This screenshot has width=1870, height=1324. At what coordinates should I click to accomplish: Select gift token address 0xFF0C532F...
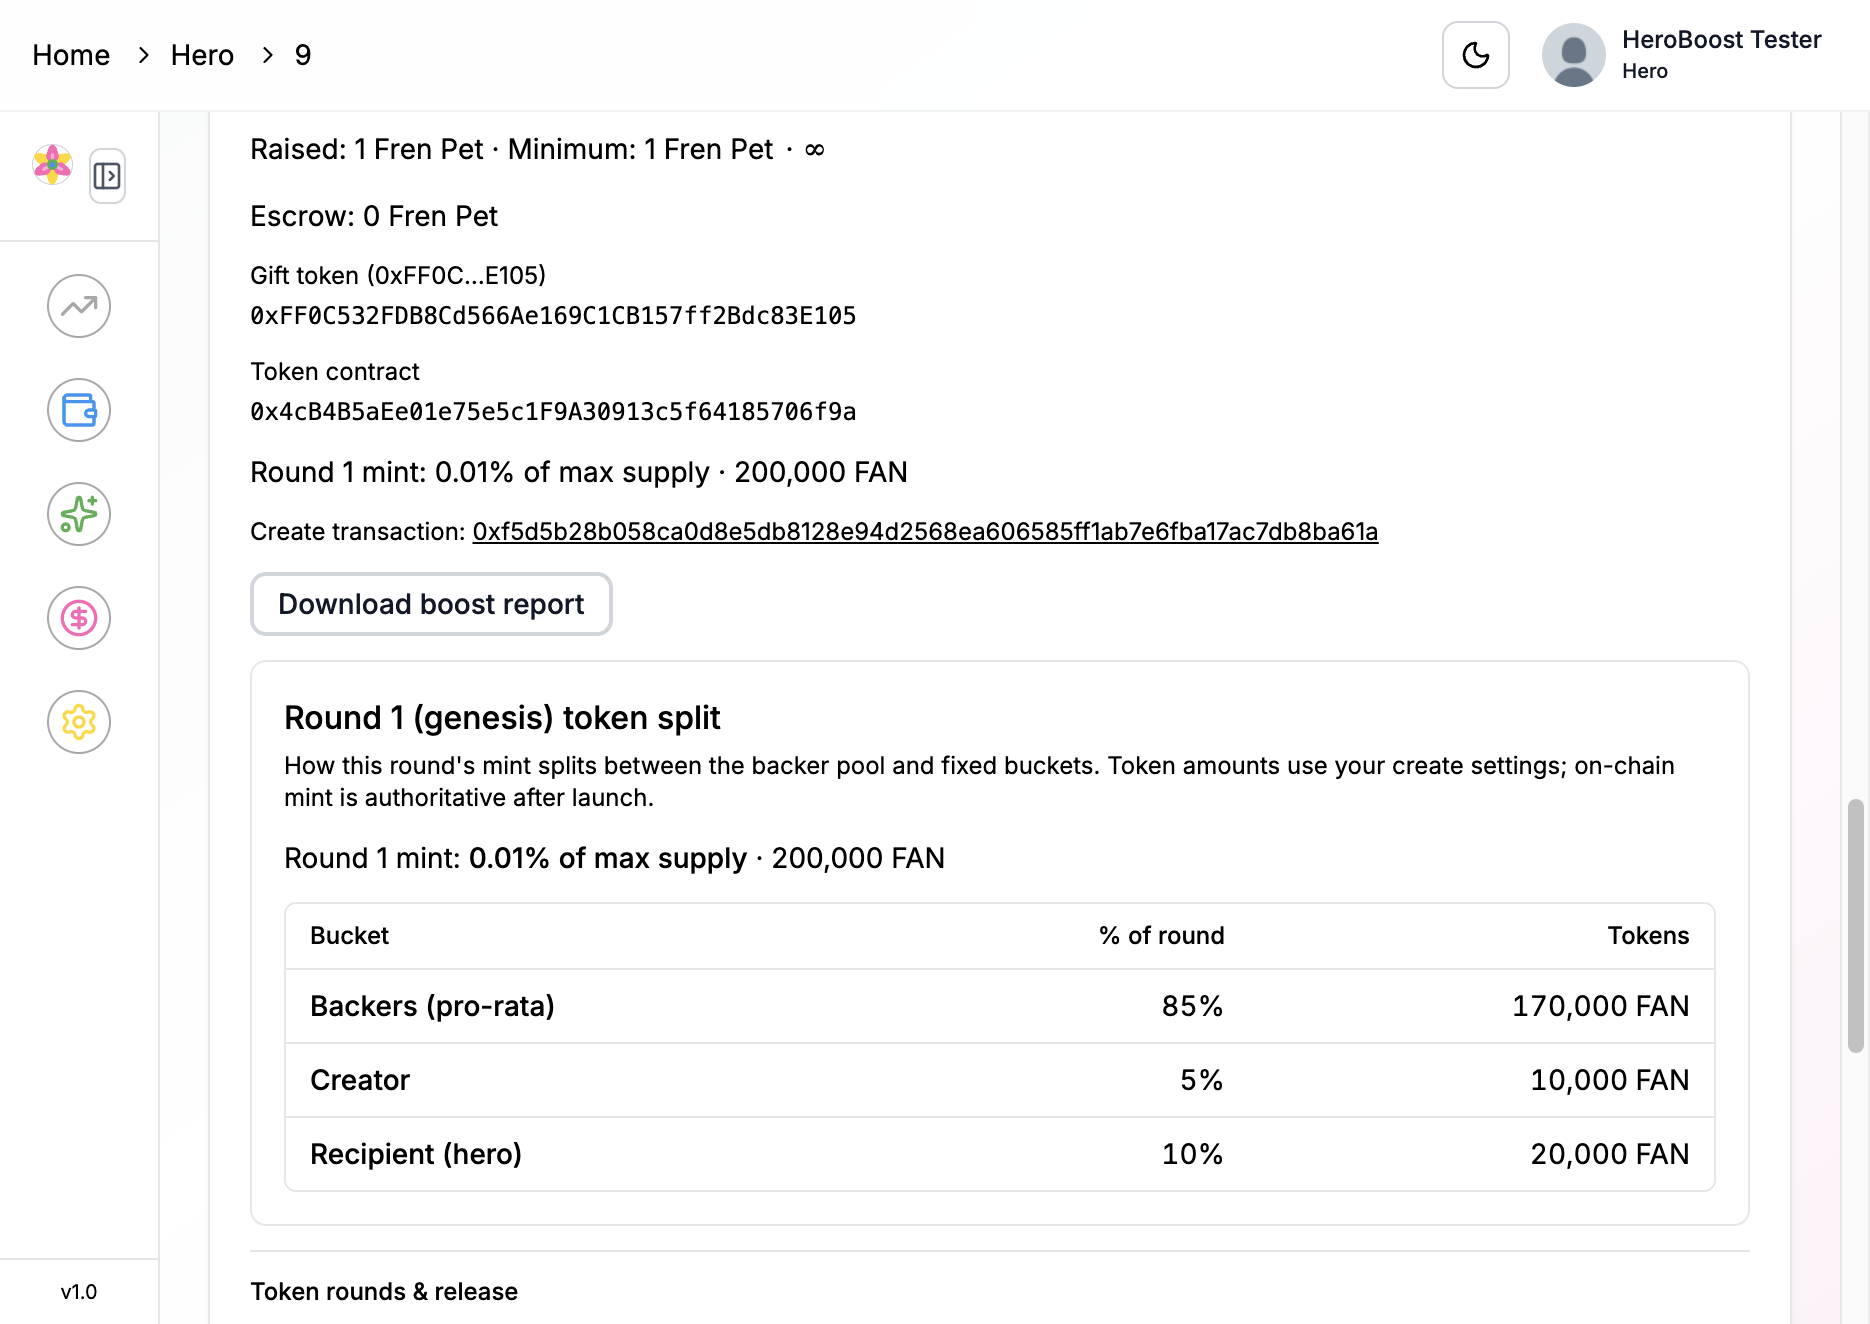coord(553,316)
